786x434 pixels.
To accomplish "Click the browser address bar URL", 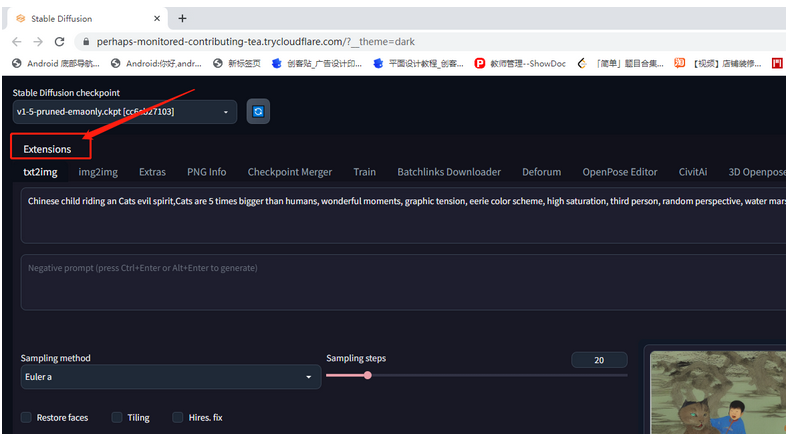I will coord(256,42).
